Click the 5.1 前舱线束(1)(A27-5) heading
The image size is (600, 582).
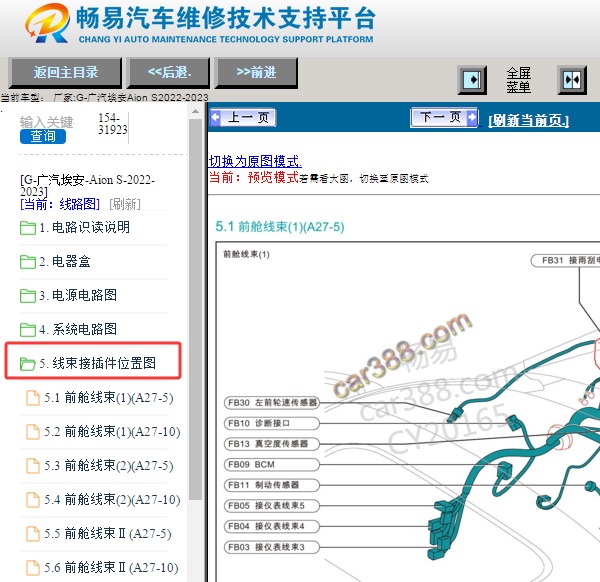[x=280, y=227]
